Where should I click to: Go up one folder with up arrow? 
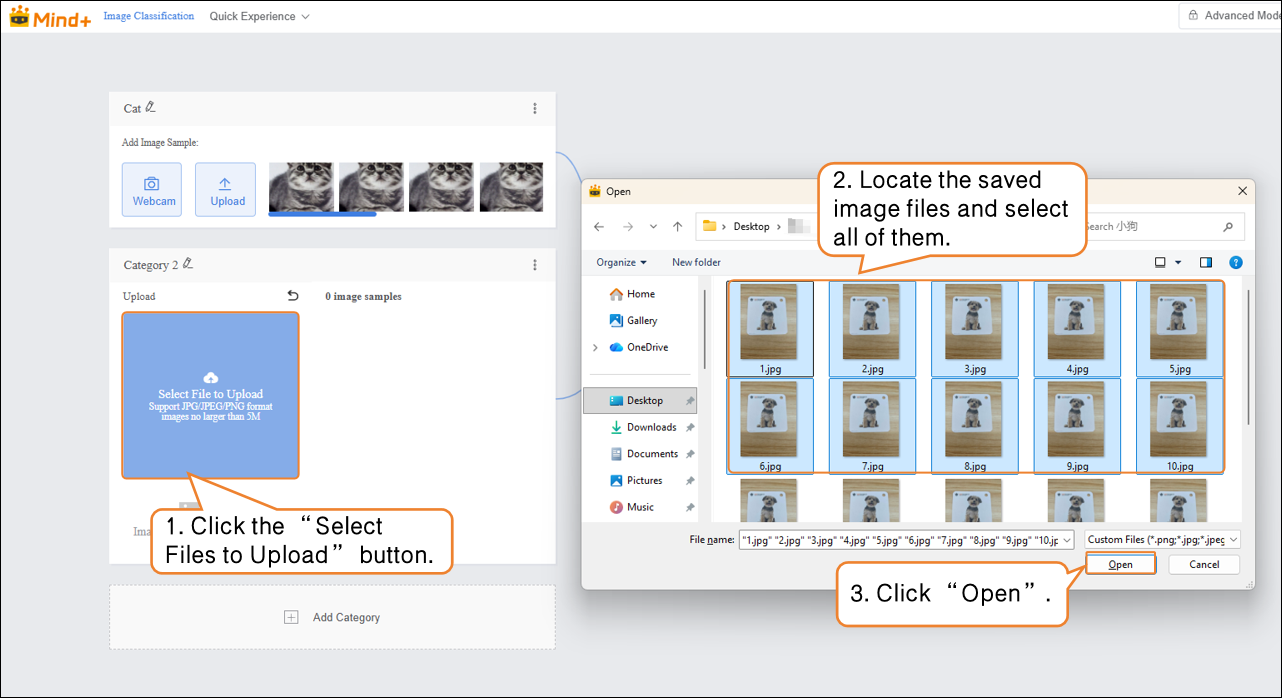tap(678, 227)
